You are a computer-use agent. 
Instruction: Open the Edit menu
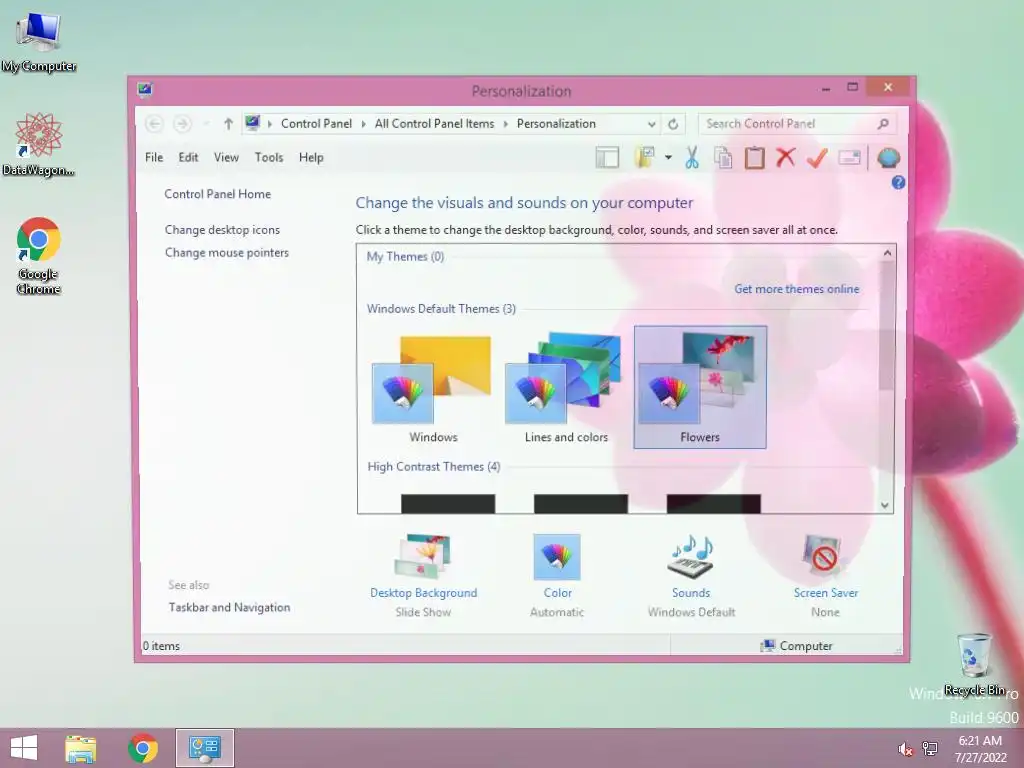(188, 157)
